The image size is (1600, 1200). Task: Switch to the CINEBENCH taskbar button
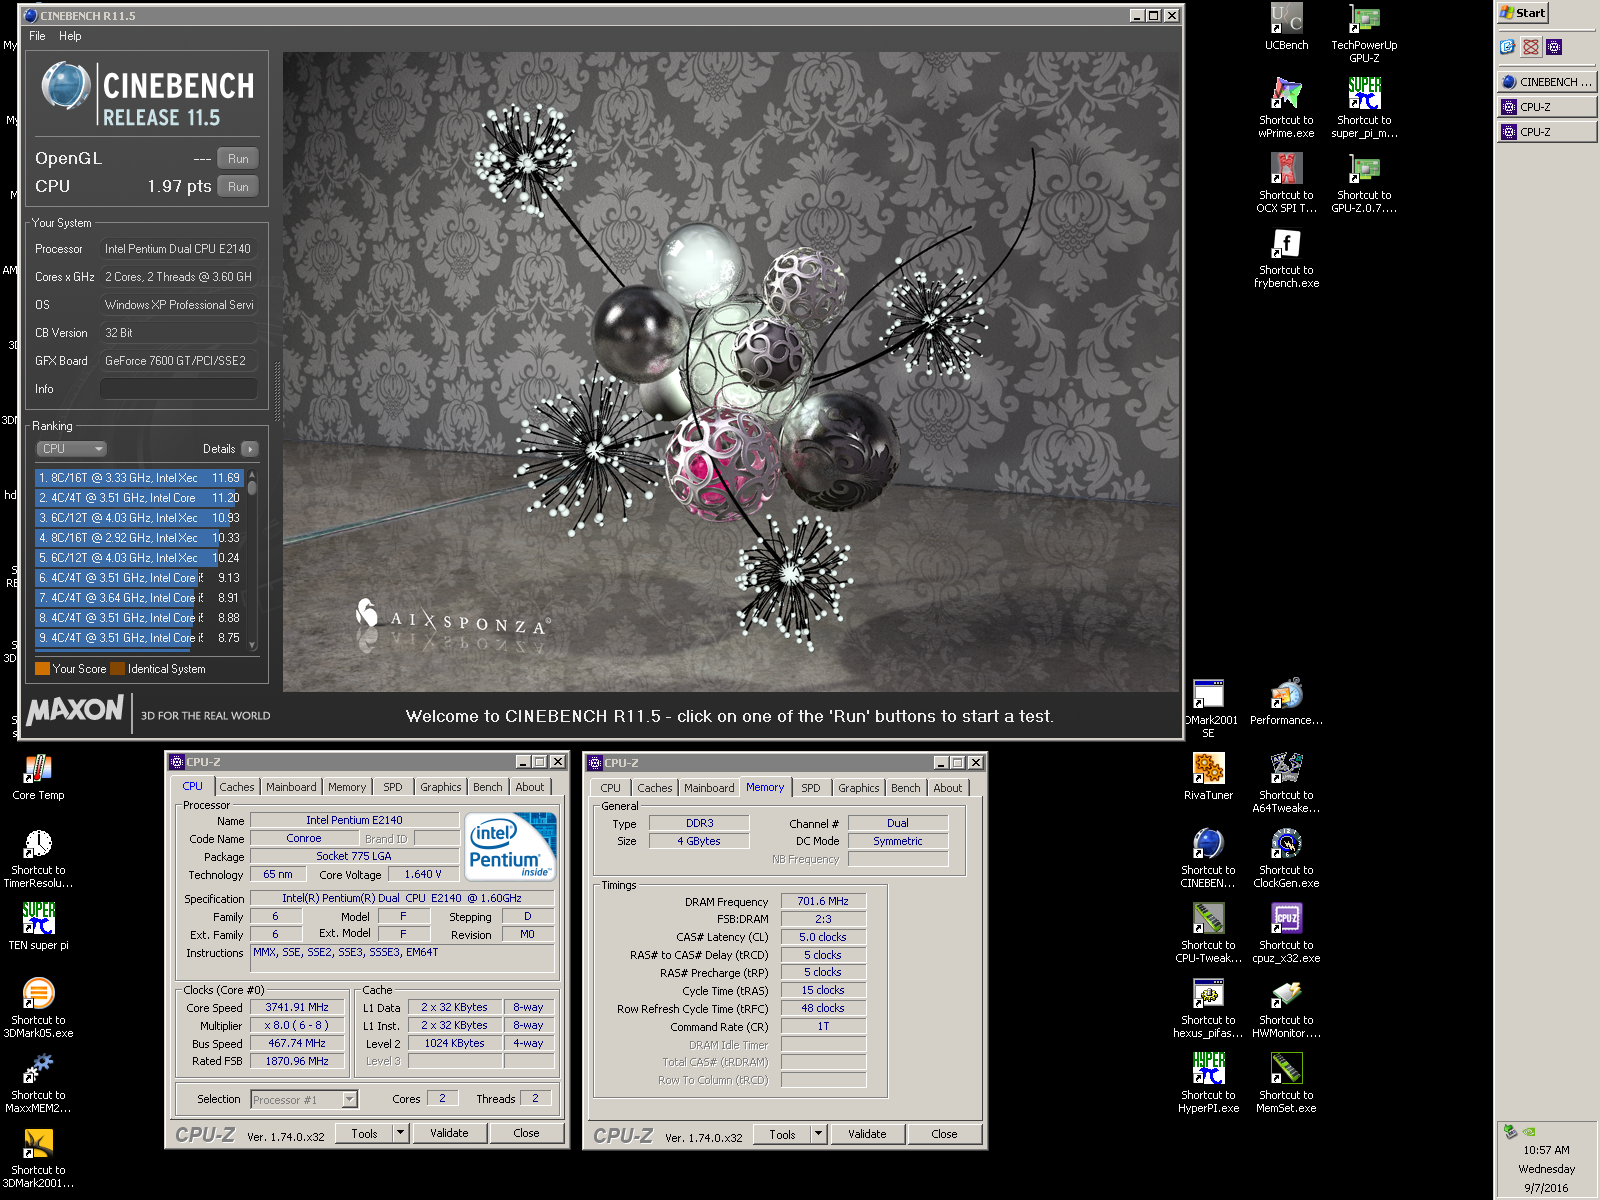pos(1547,82)
